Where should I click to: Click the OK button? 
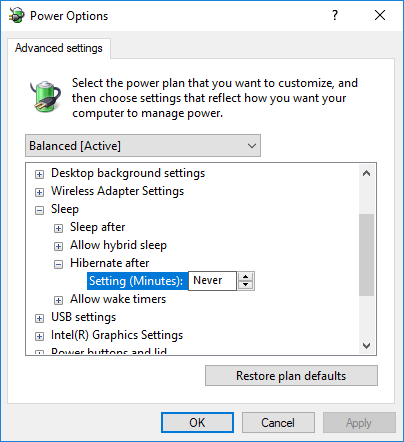(197, 423)
